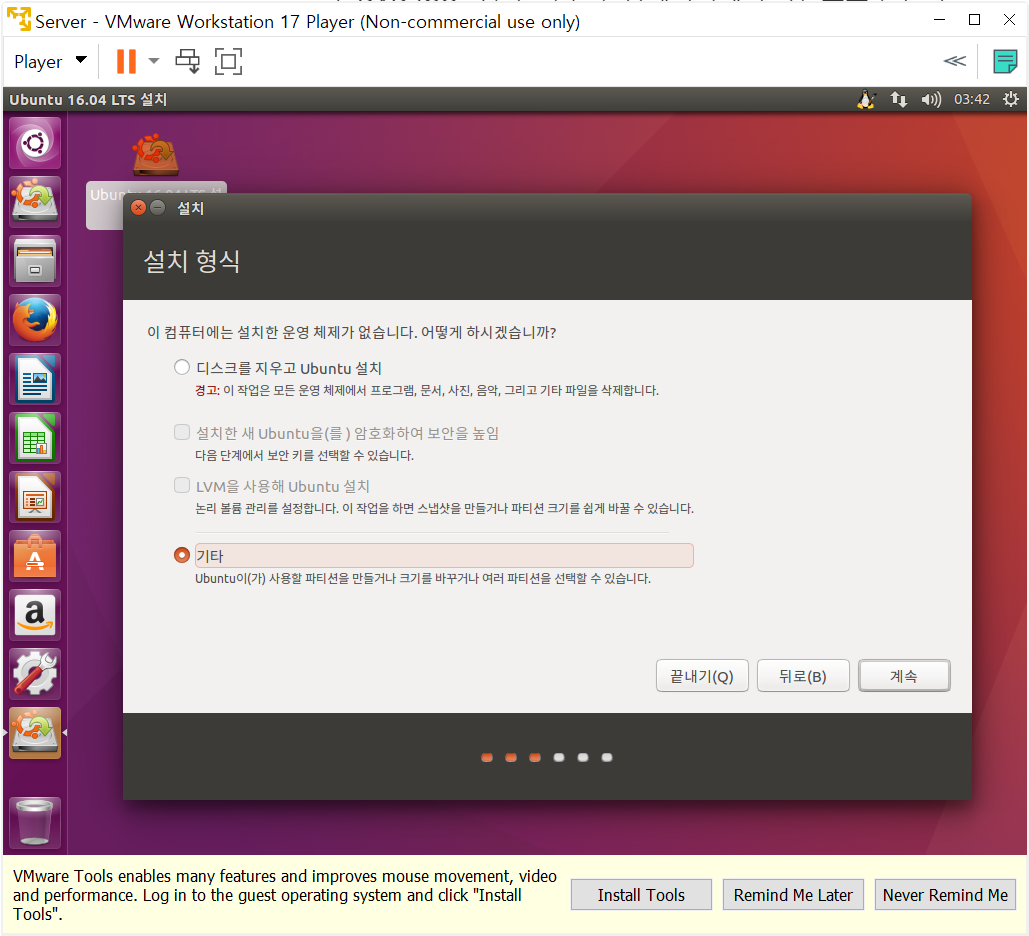Open the Amazon launcher in the dock
This screenshot has width=1029, height=936.
point(35,615)
